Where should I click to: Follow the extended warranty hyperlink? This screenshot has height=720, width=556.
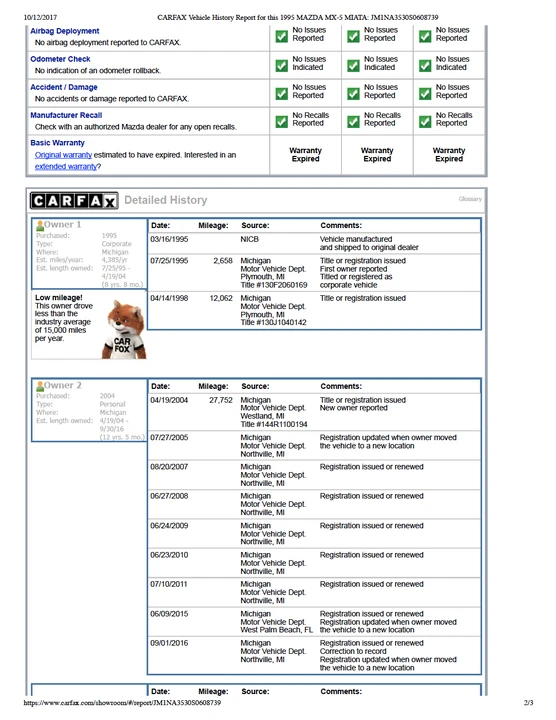click(66, 166)
